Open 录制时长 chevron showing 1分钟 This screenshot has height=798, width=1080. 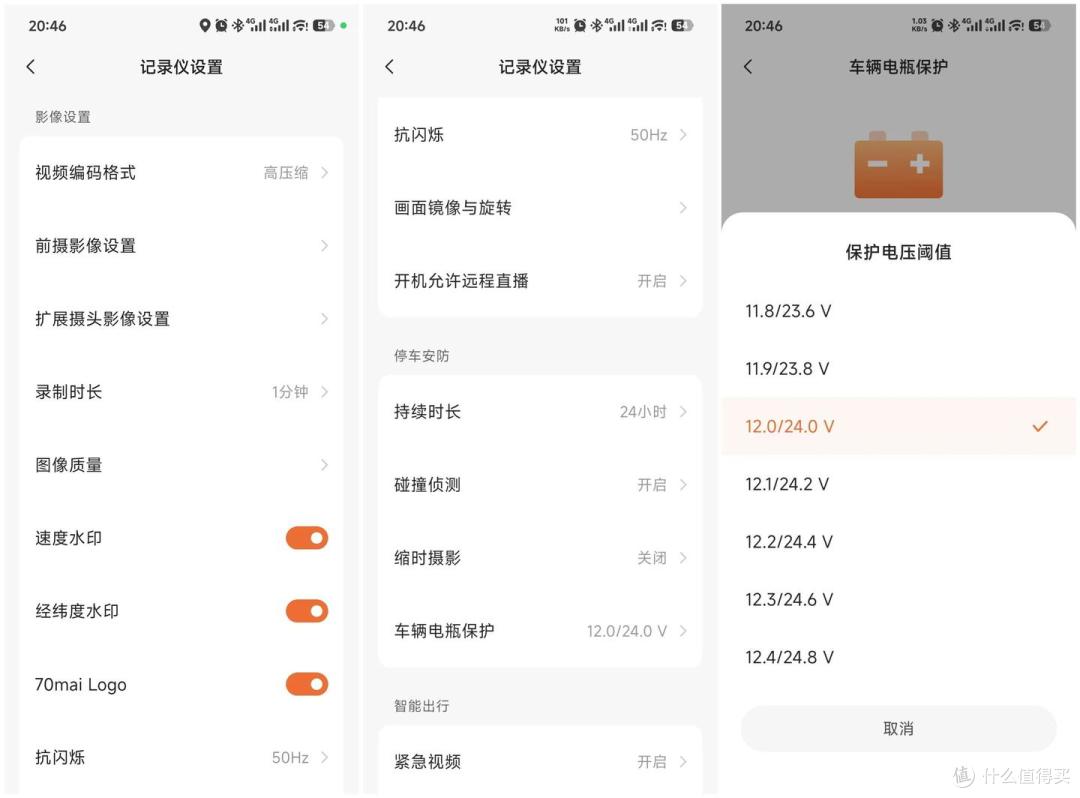click(324, 392)
